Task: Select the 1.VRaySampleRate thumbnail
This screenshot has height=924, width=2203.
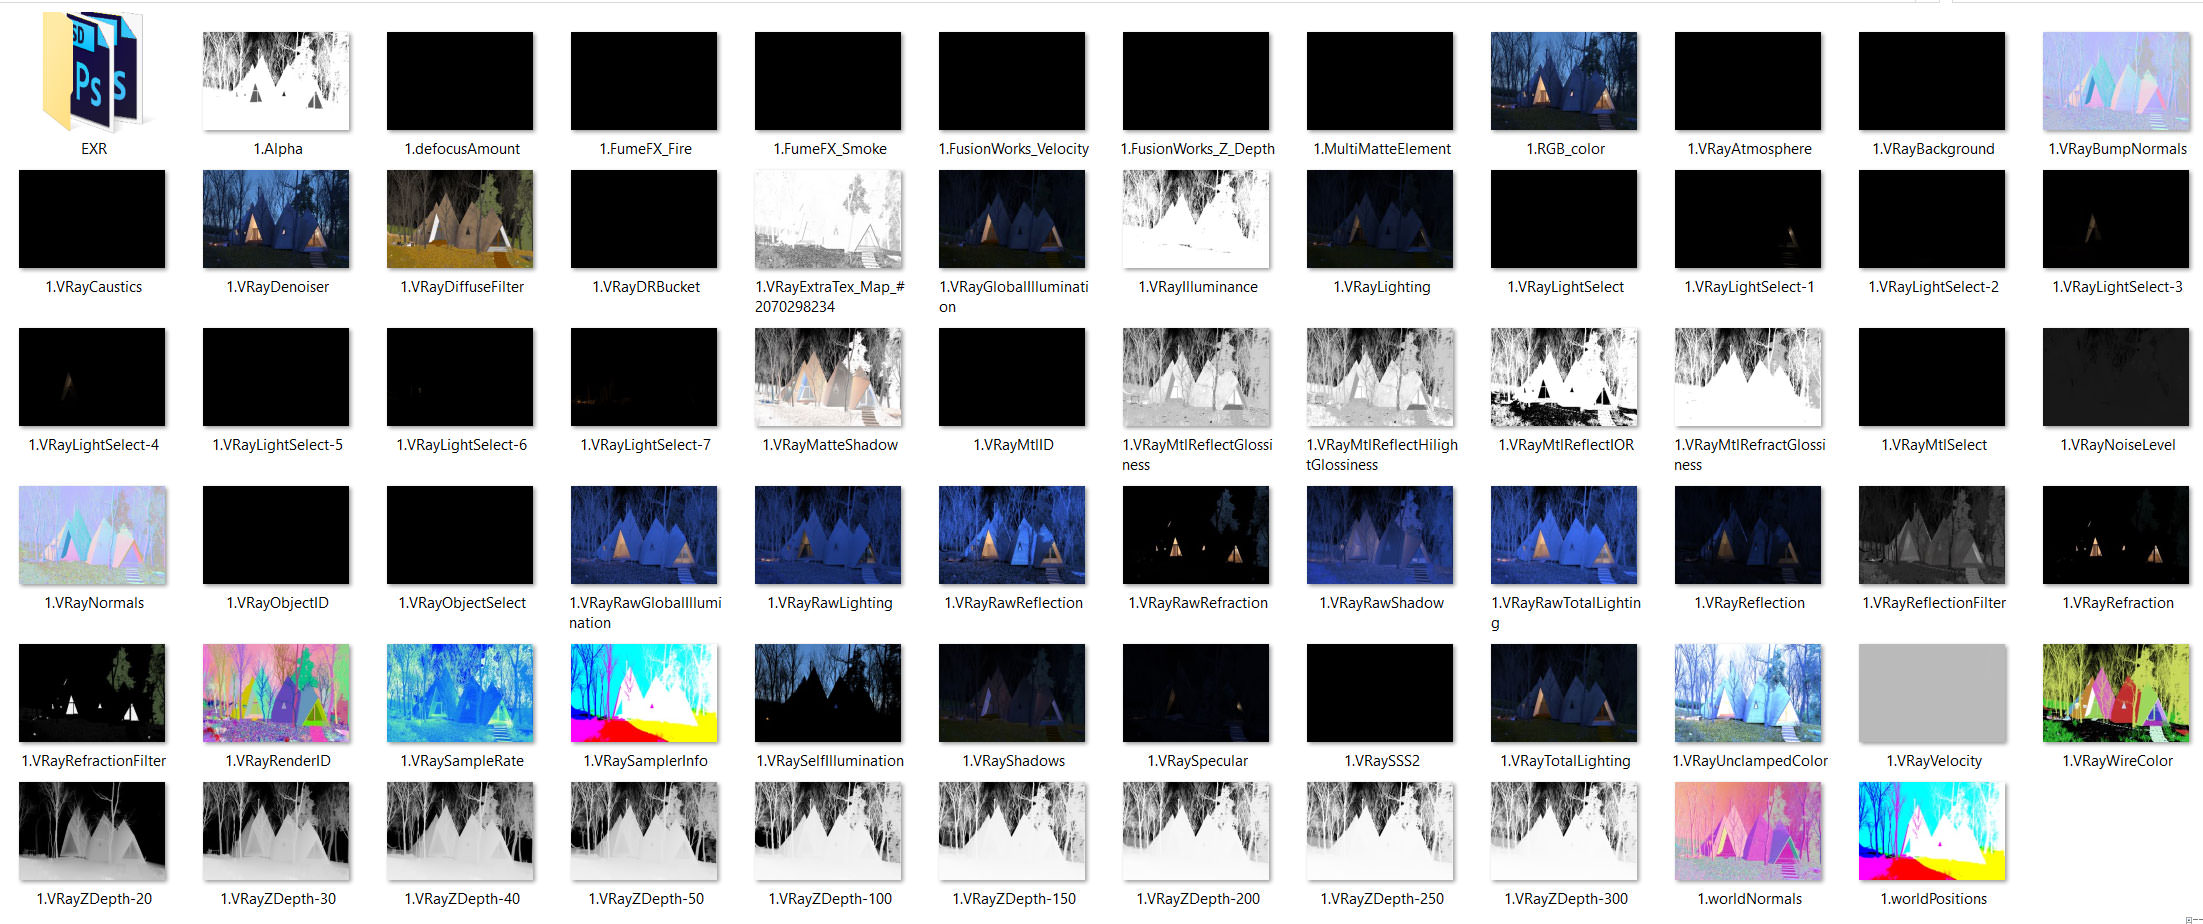Action: [460, 693]
